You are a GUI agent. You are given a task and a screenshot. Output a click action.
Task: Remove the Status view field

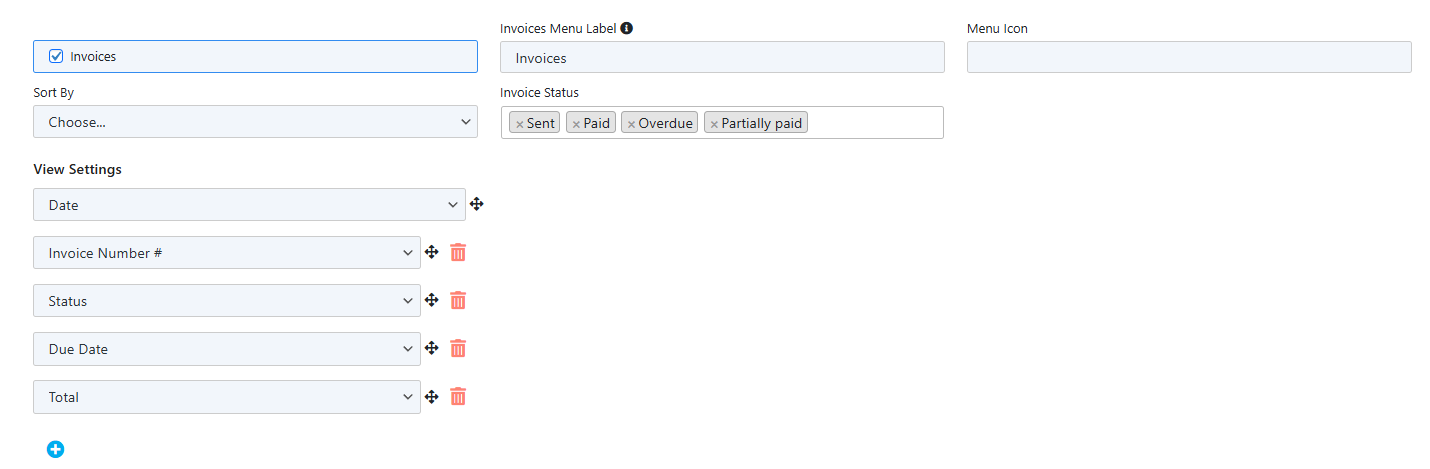[458, 300]
